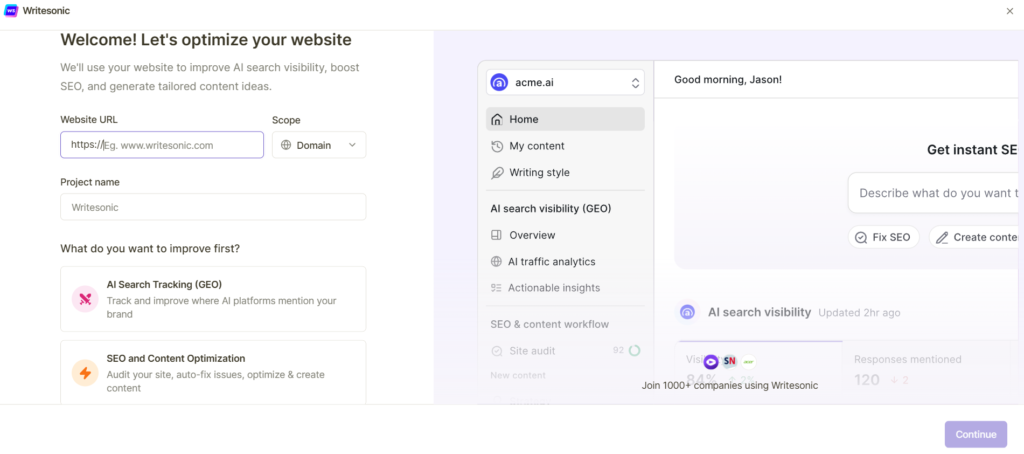Click the Fix SEO button
Viewport: 1024px width, 454px height.
[x=883, y=237]
